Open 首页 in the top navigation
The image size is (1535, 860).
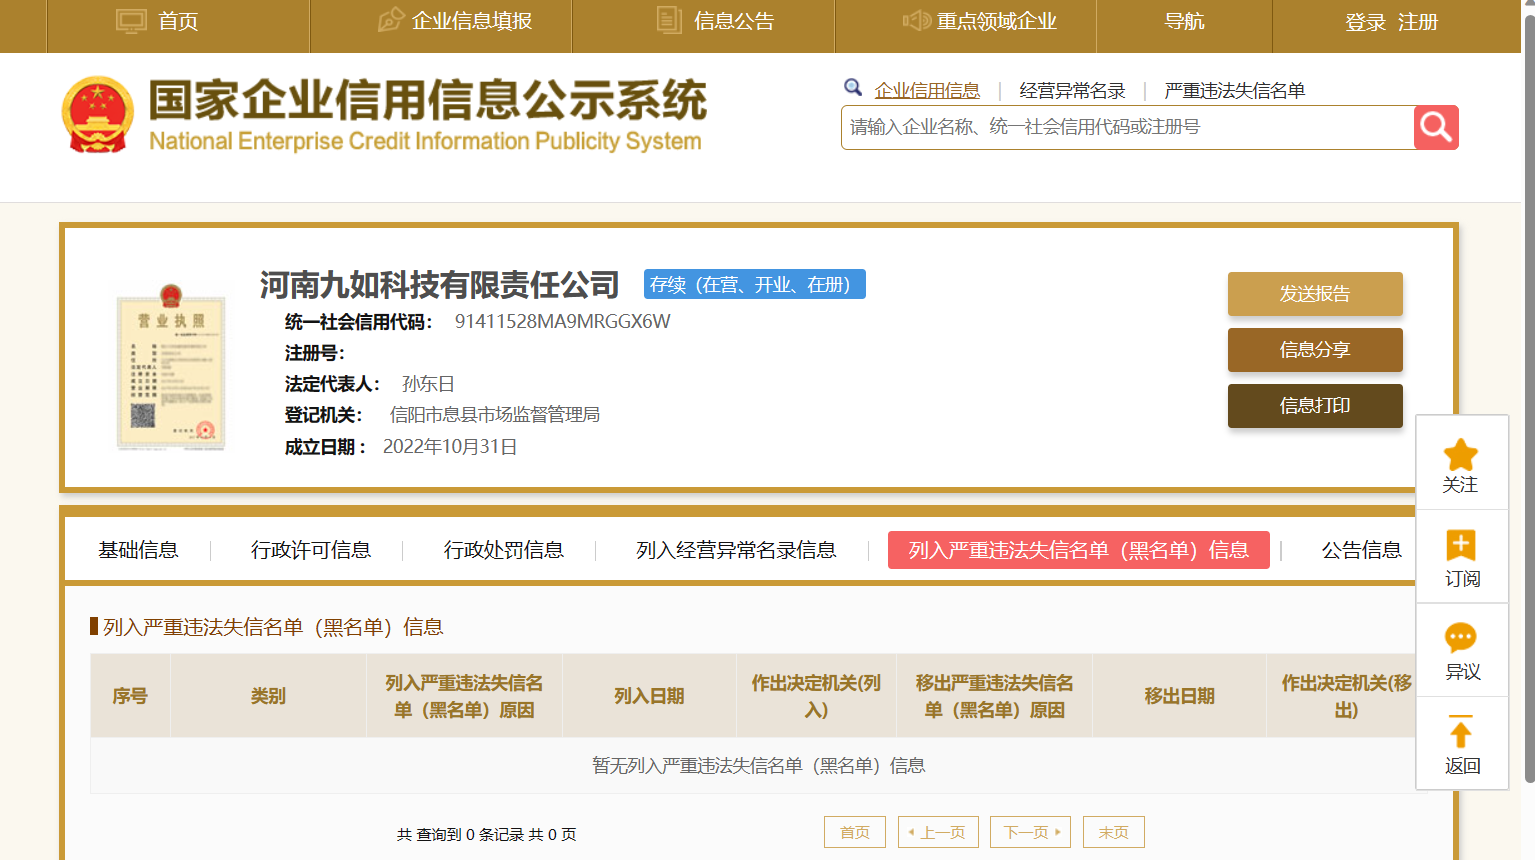(x=178, y=21)
